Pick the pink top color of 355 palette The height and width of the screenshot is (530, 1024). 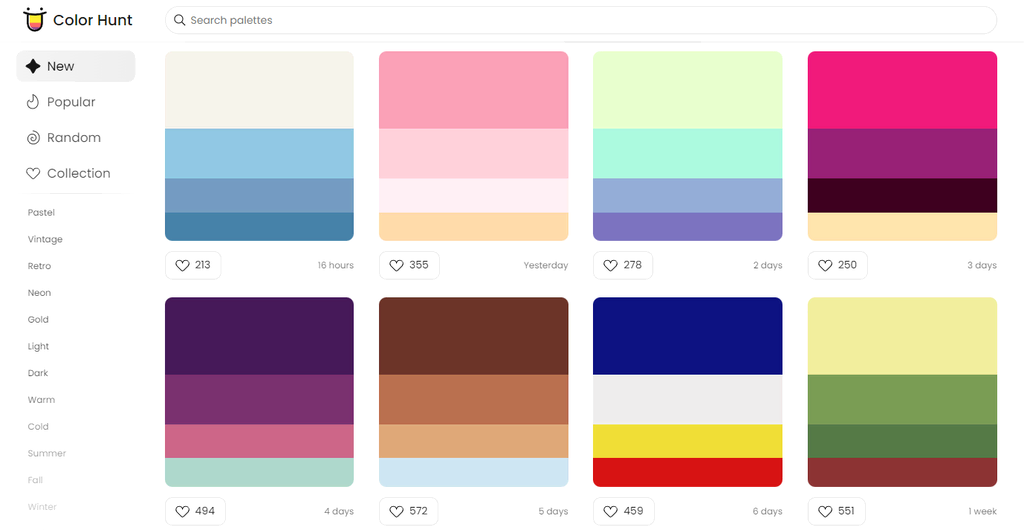[473, 90]
